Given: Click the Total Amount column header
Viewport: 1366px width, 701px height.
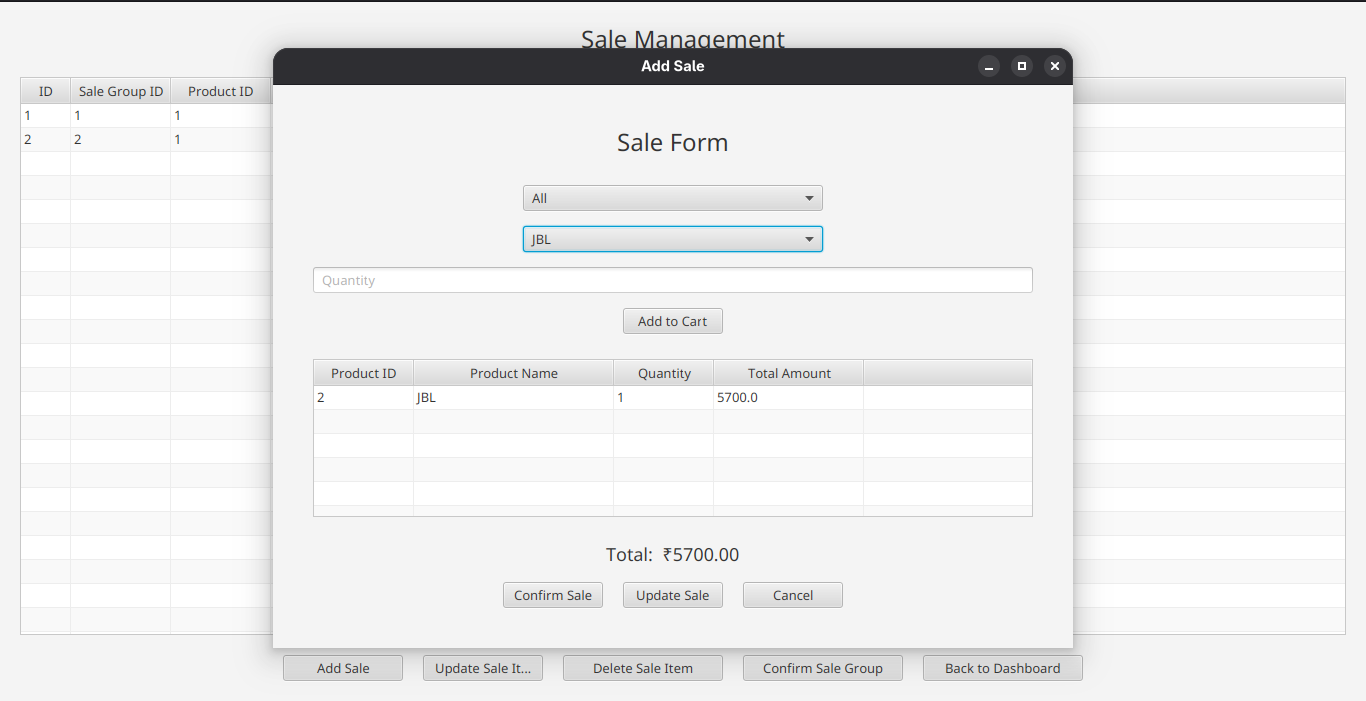Looking at the screenshot, I should point(789,373).
